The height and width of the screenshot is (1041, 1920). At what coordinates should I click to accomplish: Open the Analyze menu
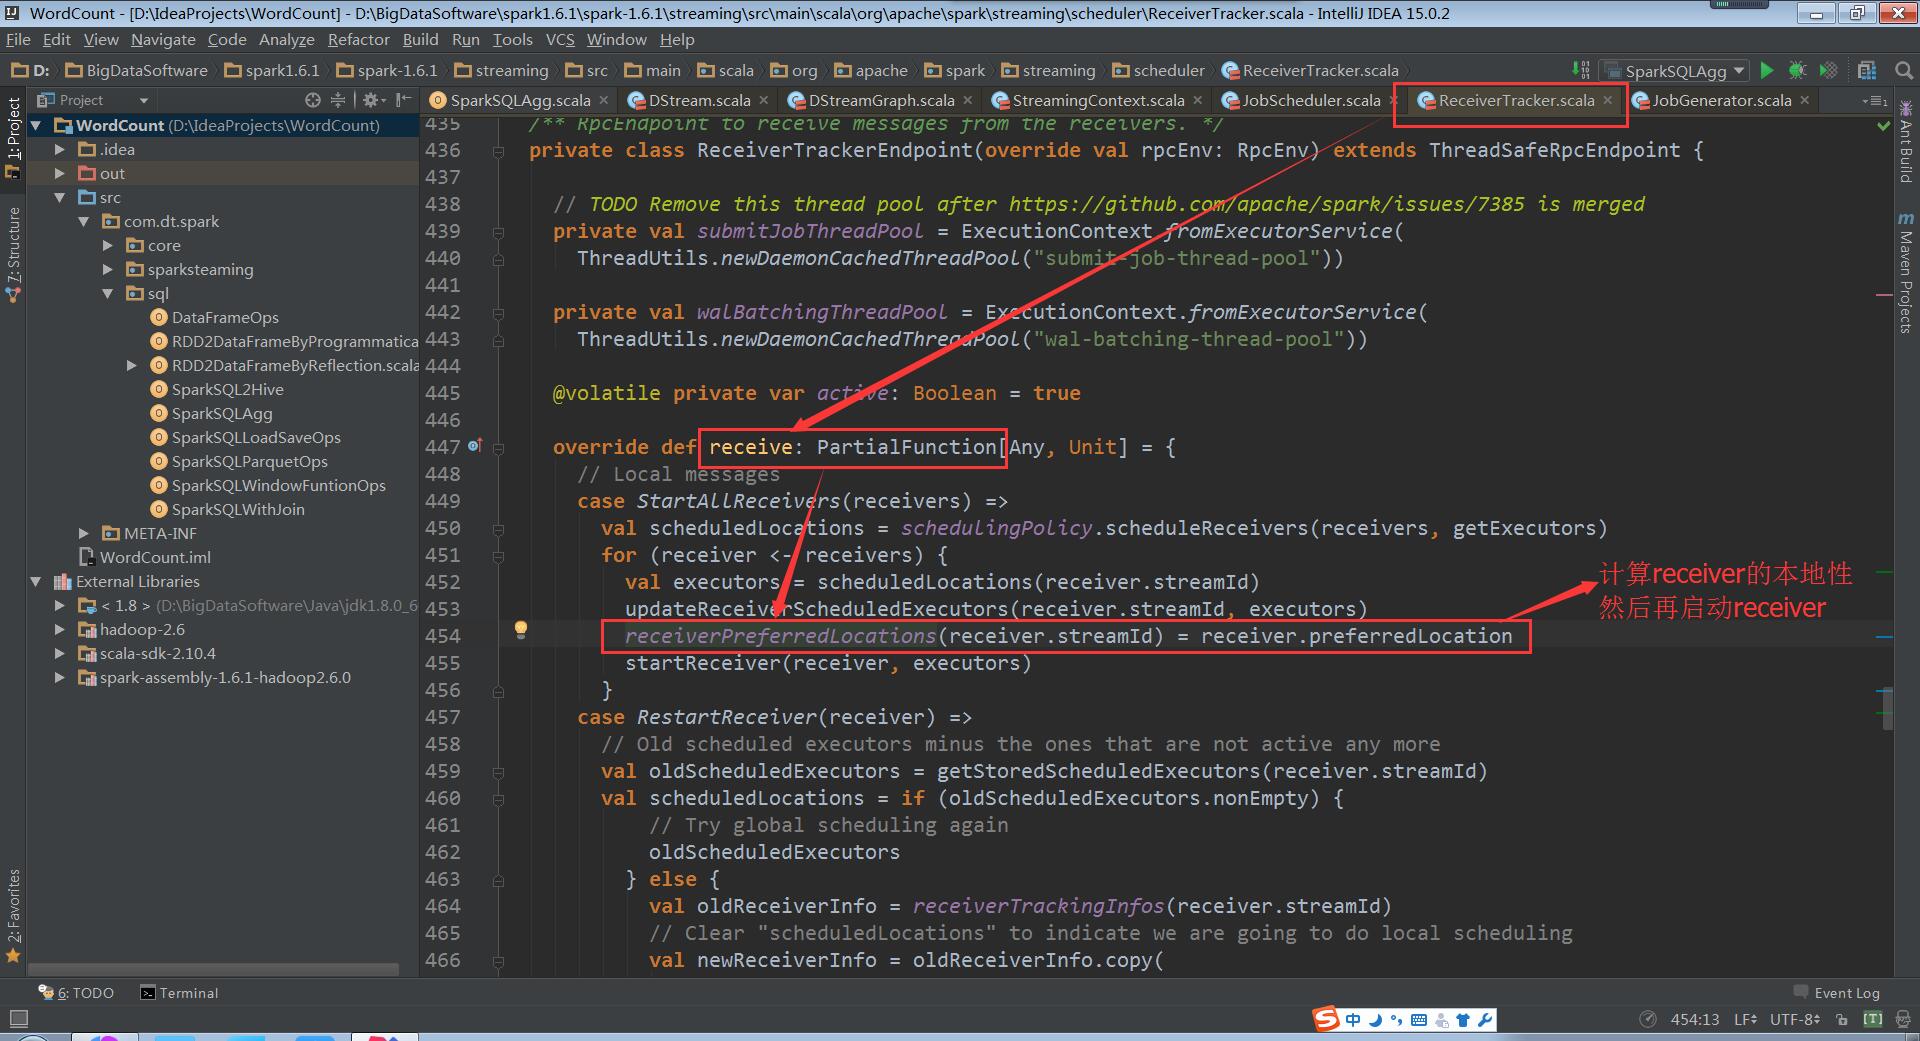pos(286,39)
